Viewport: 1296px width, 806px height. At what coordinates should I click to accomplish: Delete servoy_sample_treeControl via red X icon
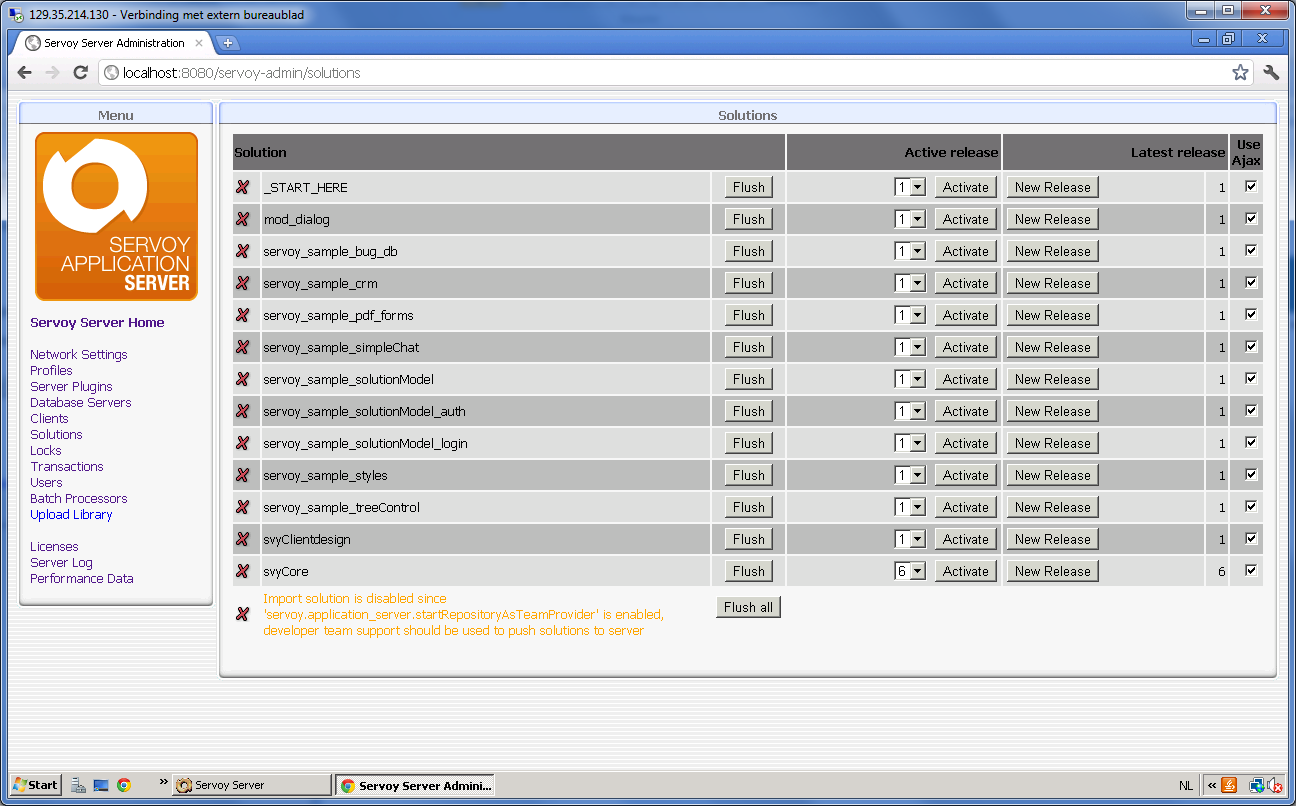click(242, 507)
